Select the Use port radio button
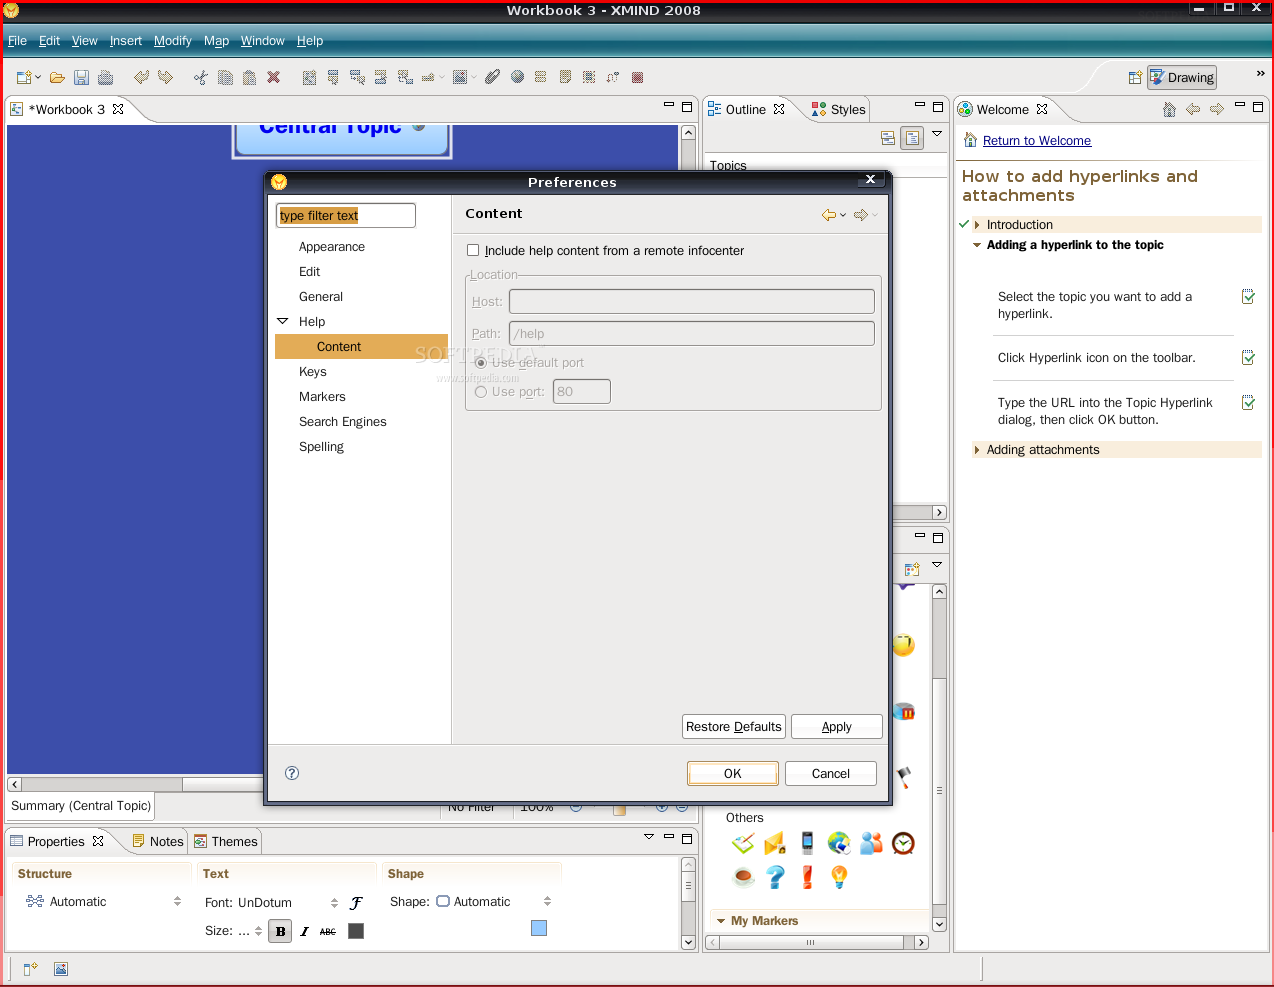The image size is (1274, 987). click(481, 392)
